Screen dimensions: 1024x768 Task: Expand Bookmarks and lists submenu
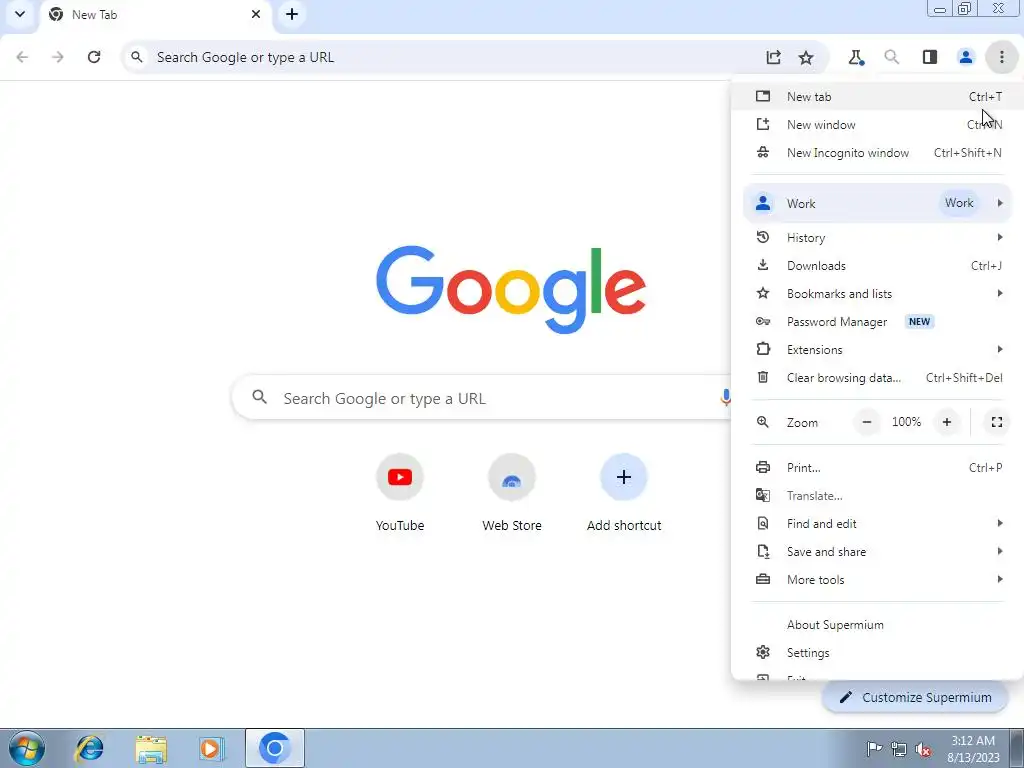click(x=878, y=294)
